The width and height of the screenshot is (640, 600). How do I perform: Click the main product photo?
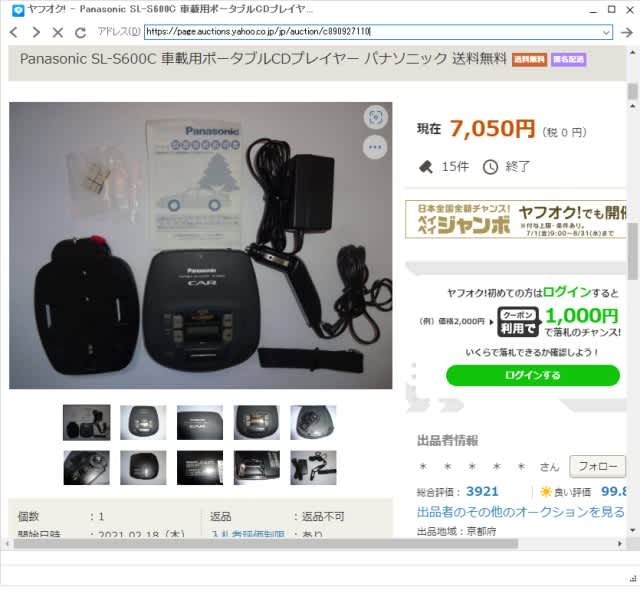point(200,245)
